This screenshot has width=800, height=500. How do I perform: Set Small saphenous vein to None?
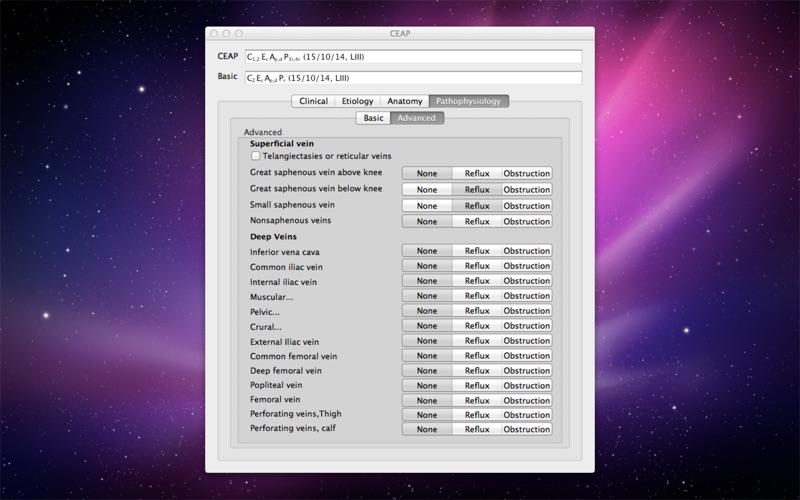pyautogui.click(x=427, y=206)
